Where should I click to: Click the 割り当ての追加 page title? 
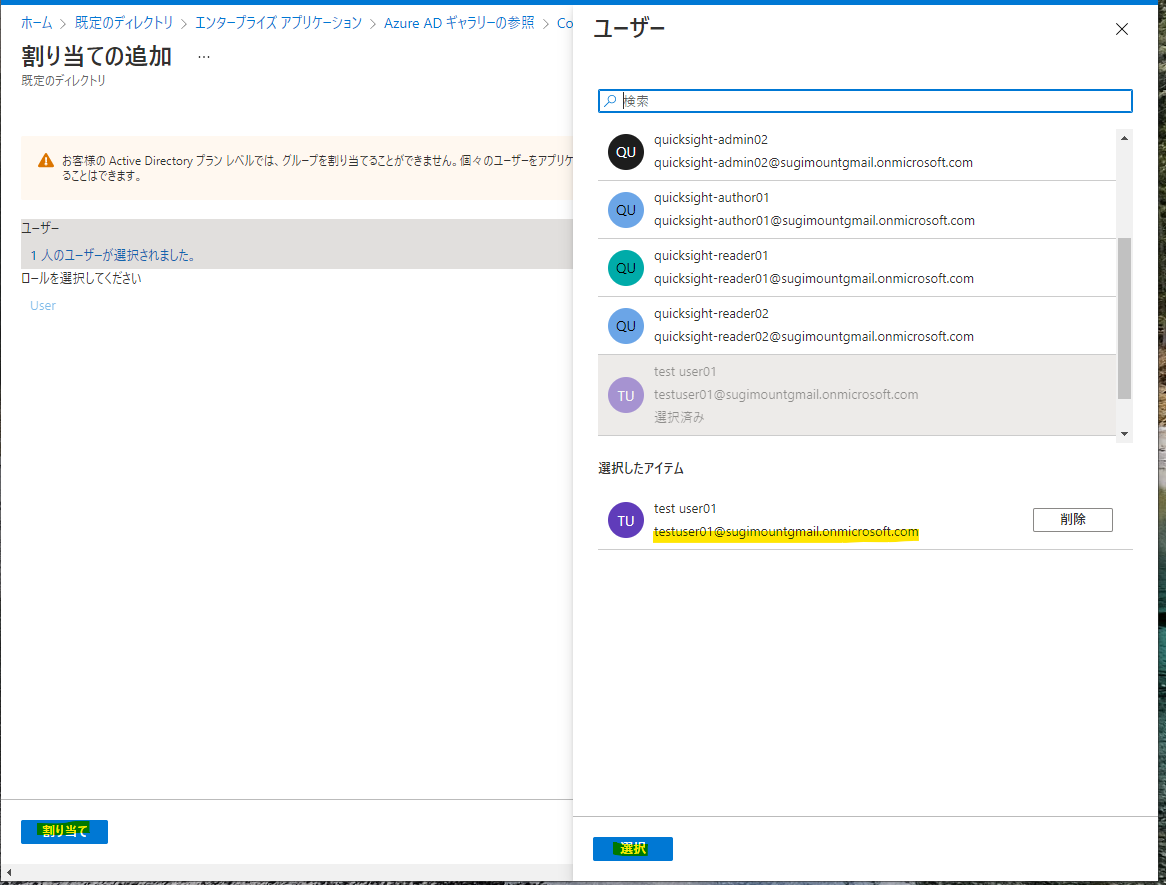click(x=97, y=57)
